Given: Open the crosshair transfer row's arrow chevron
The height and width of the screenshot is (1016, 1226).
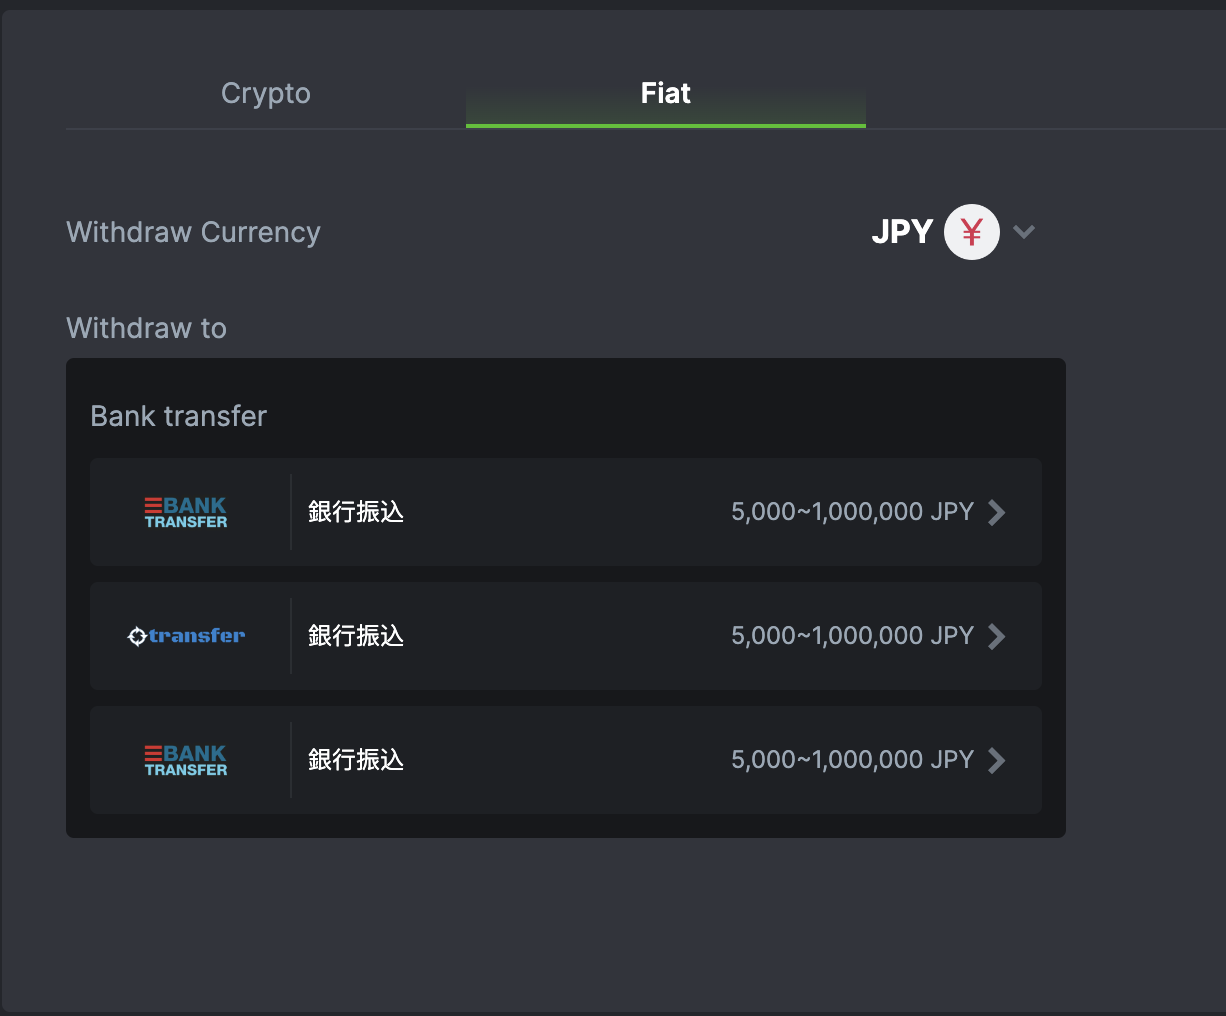Looking at the screenshot, I should tap(996, 636).
